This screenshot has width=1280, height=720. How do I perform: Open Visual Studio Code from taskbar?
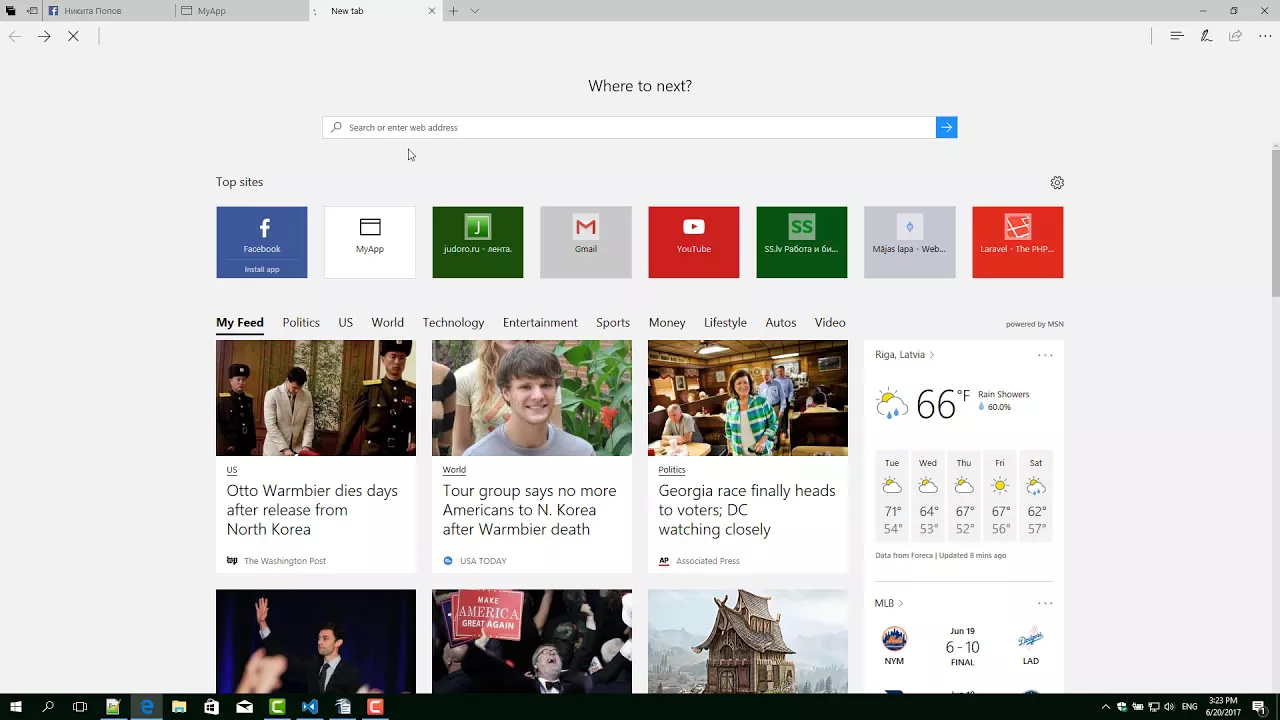(310, 707)
